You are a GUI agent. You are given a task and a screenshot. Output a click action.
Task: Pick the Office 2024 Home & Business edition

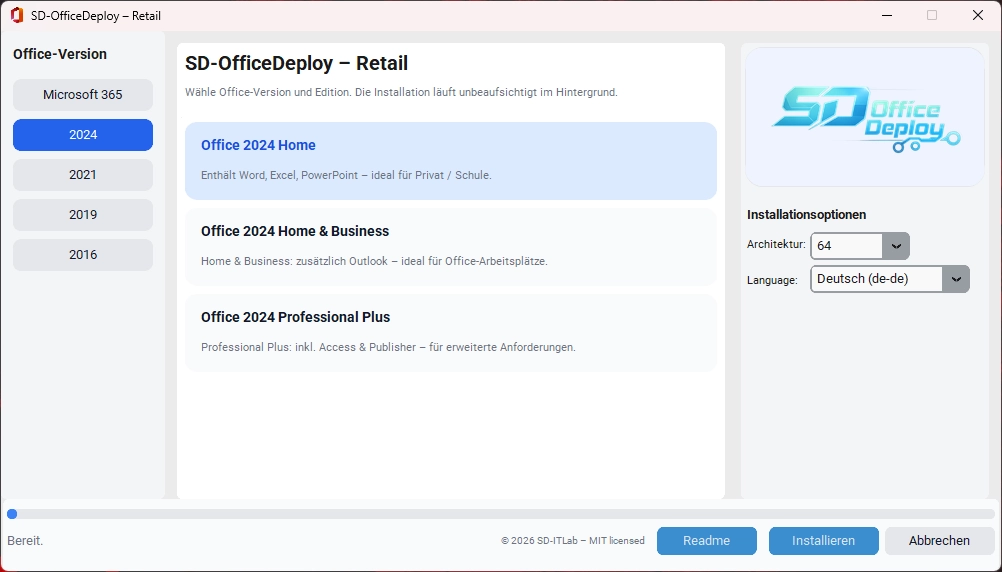coord(451,247)
